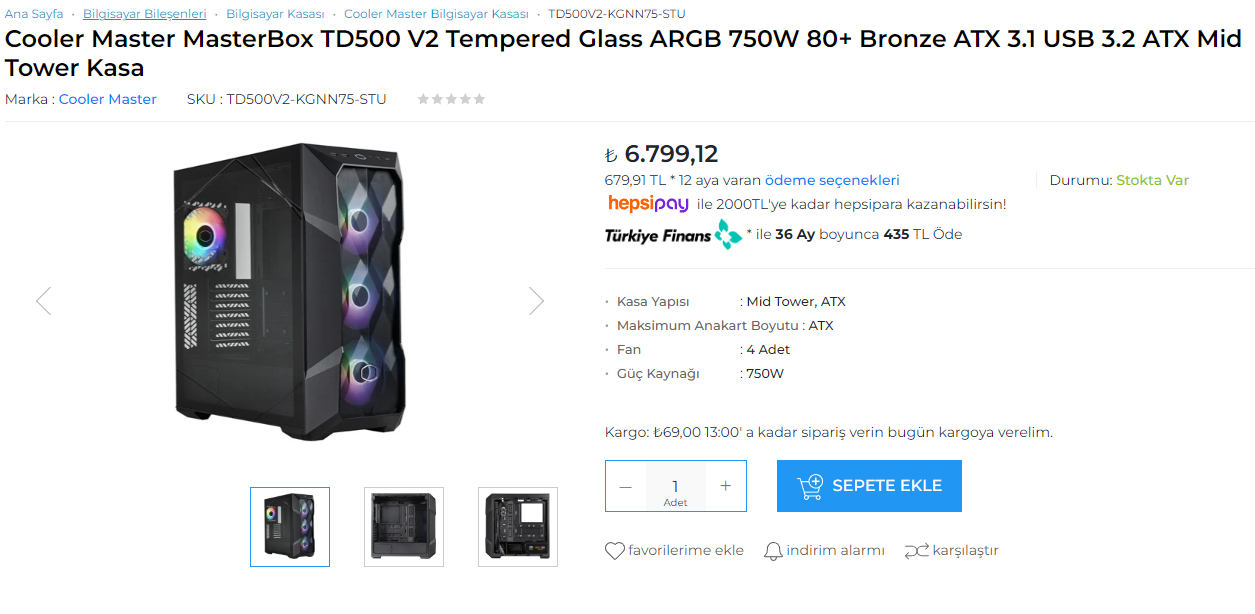The width and height of the screenshot is (1255, 614).
Task: Increase quantity with the plus button
Action: pos(725,486)
